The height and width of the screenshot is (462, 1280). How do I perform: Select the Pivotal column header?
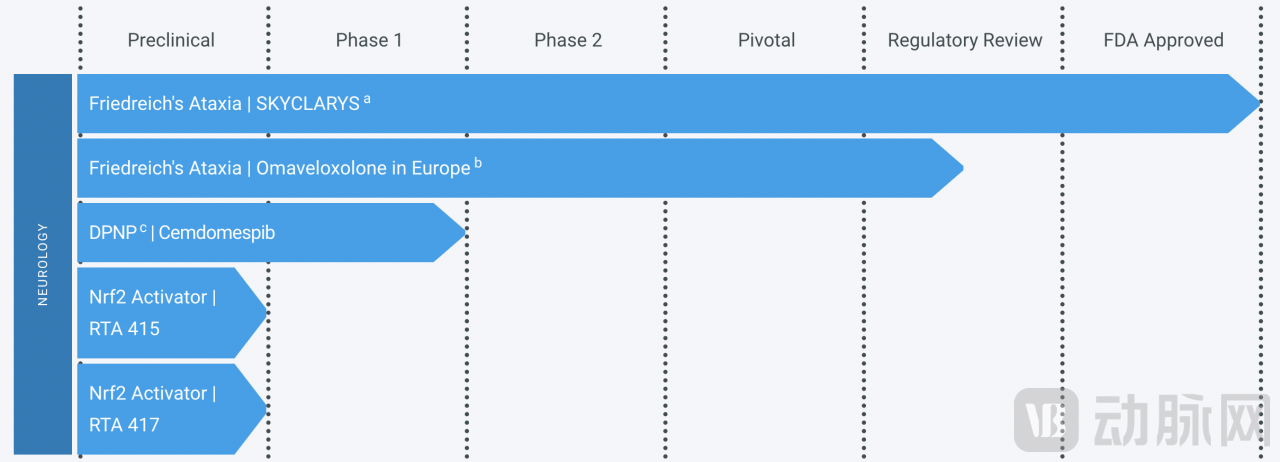pos(766,40)
